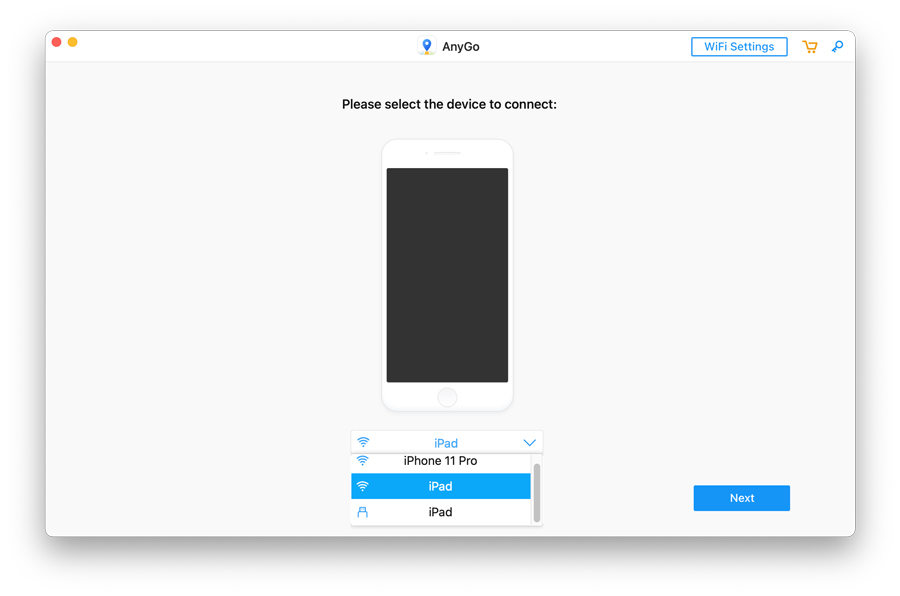Click the phone screen illustration

[x=447, y=275]
